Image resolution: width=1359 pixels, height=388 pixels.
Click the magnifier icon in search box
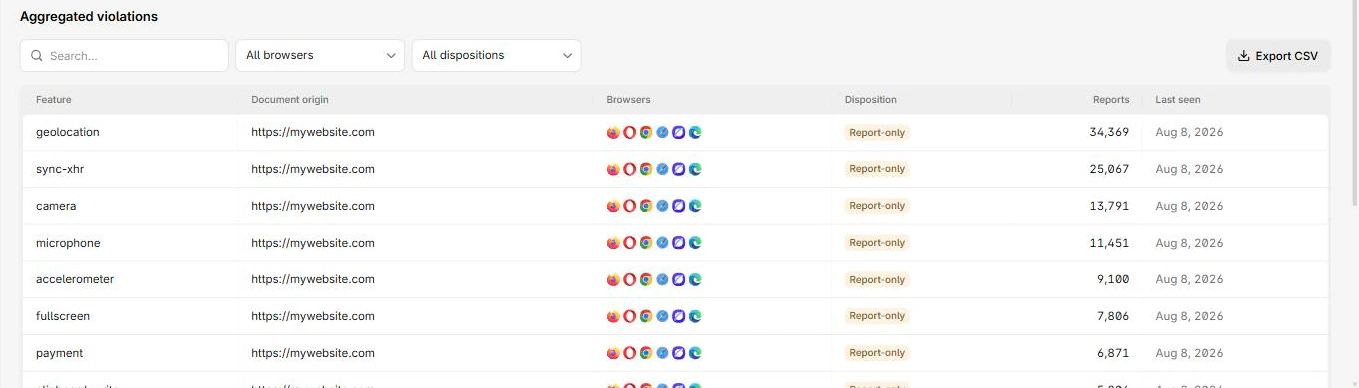pos(37,56)
